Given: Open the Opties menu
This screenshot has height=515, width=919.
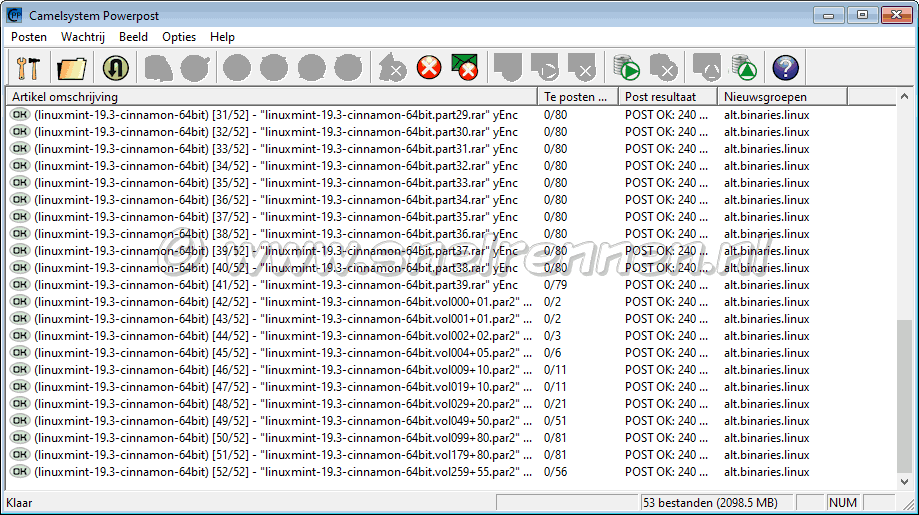Looking at the screenshot, I should point(179,37).
